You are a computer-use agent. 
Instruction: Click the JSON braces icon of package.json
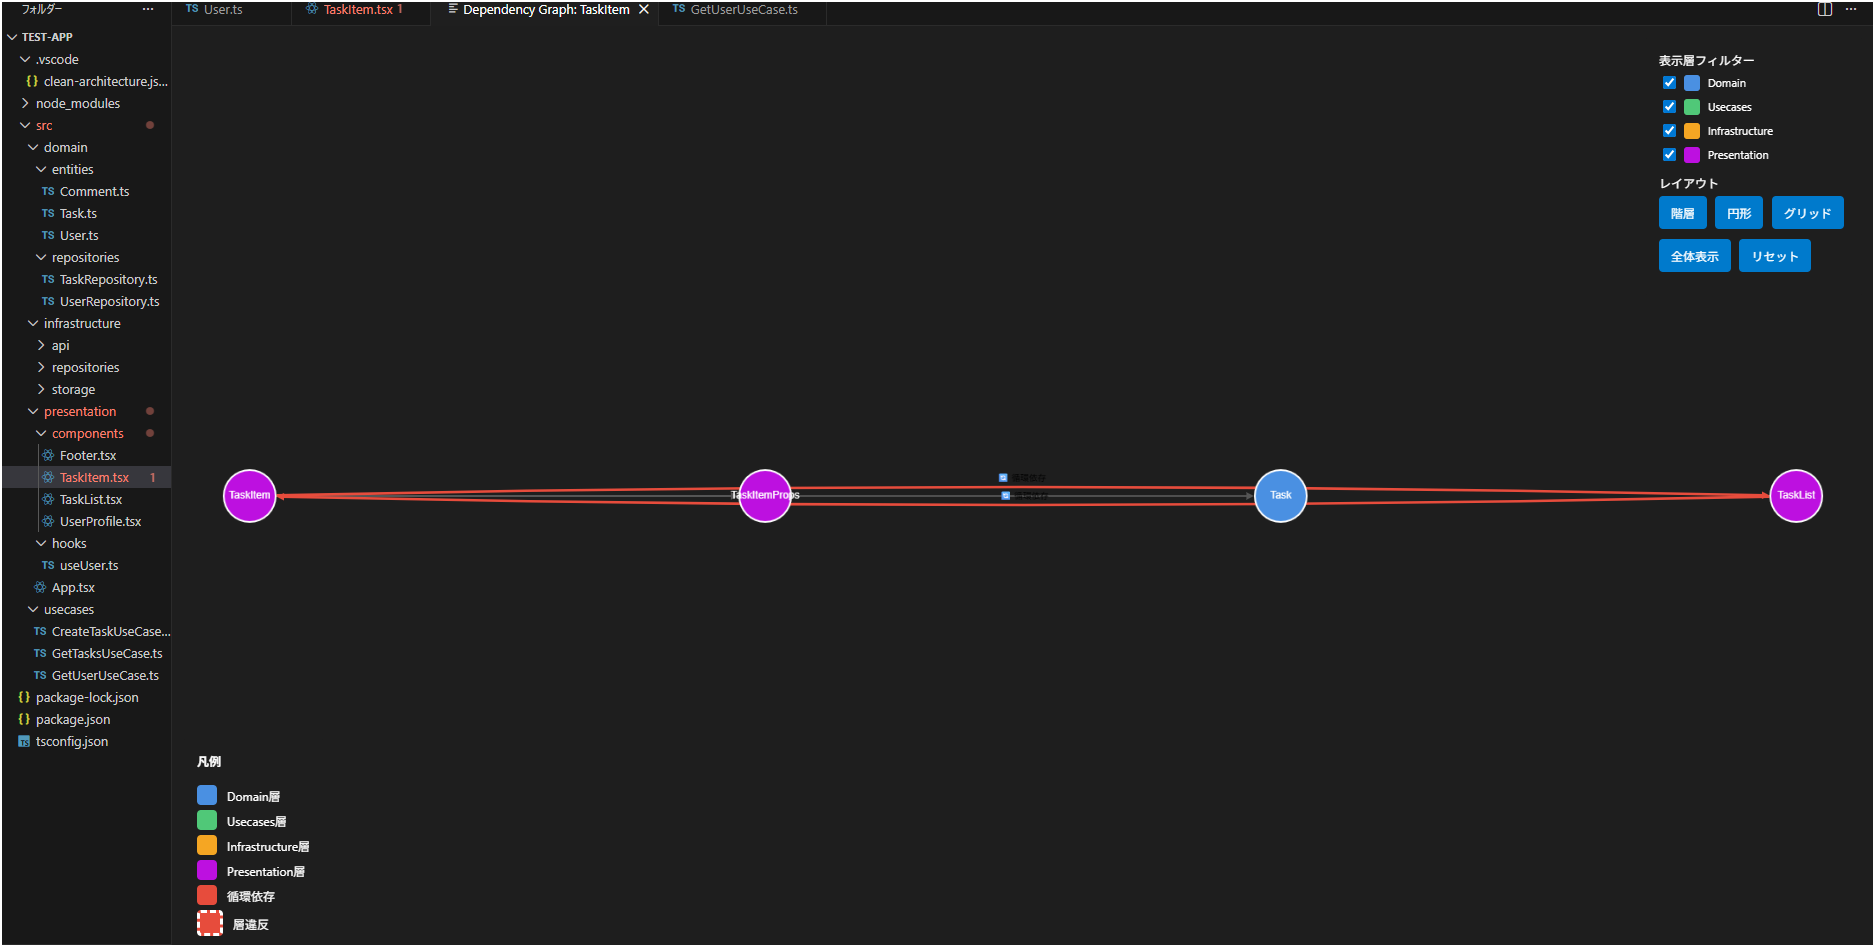24,719
